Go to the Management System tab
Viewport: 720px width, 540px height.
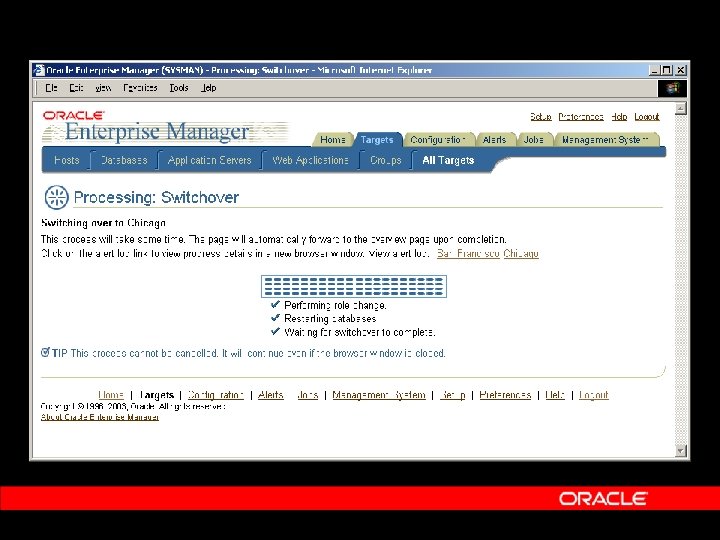tap(605, 140)
